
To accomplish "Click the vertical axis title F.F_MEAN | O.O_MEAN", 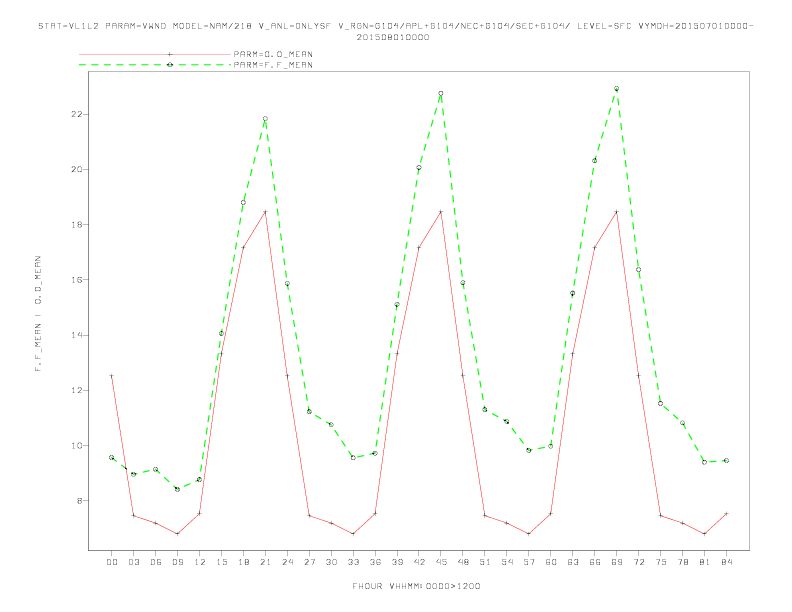I will (x=38, y=314).
